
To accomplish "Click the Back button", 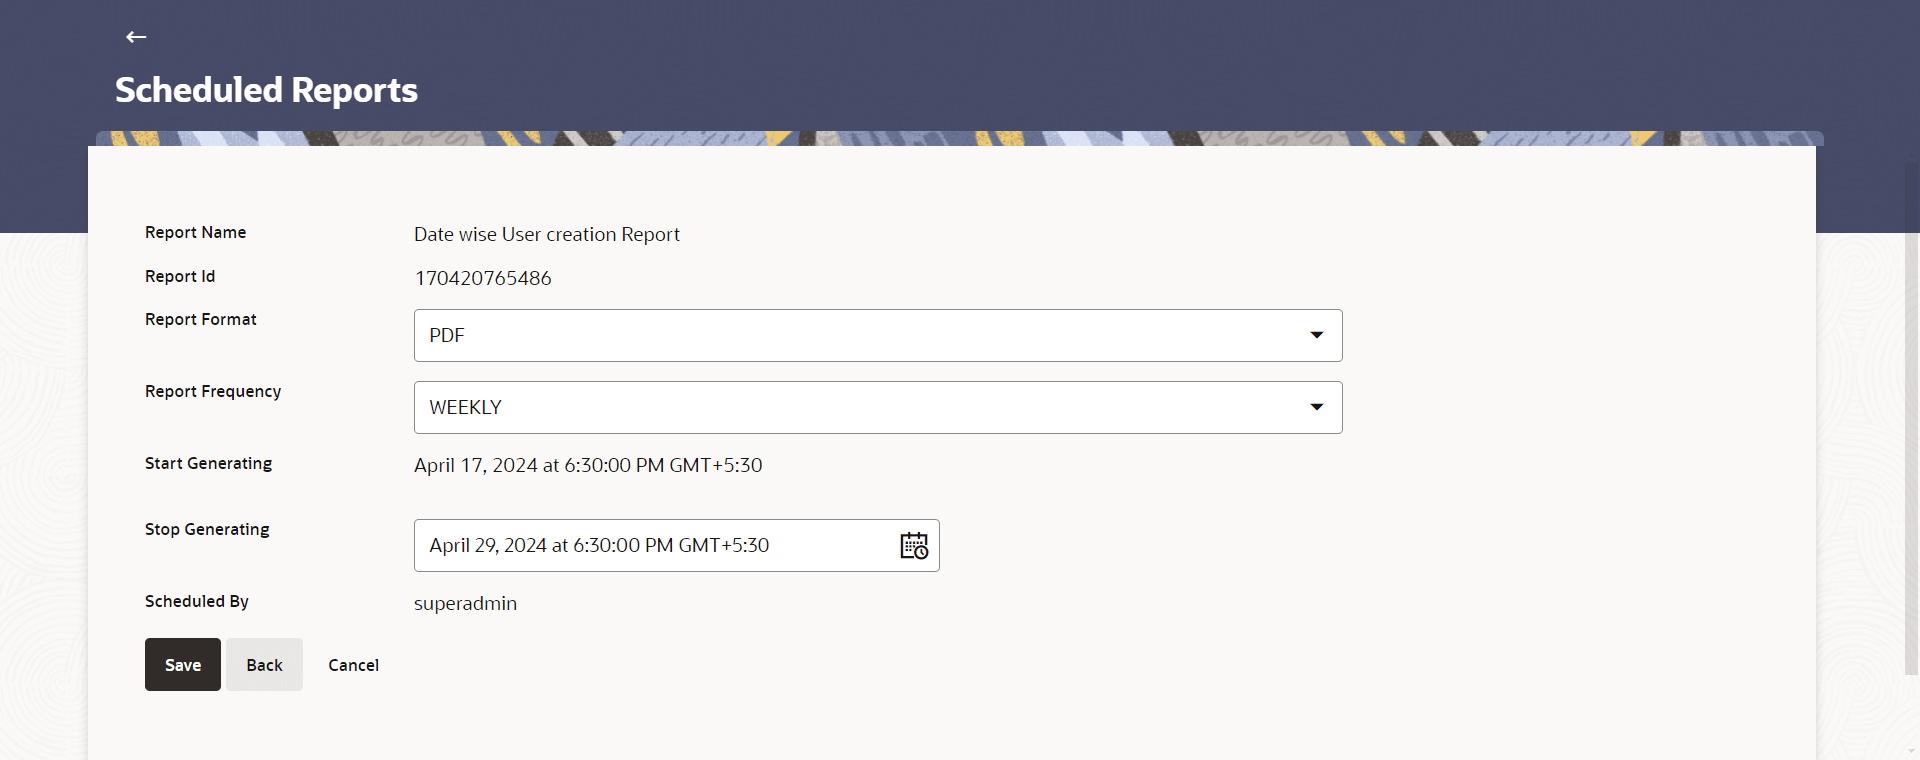I will point(264,665).
